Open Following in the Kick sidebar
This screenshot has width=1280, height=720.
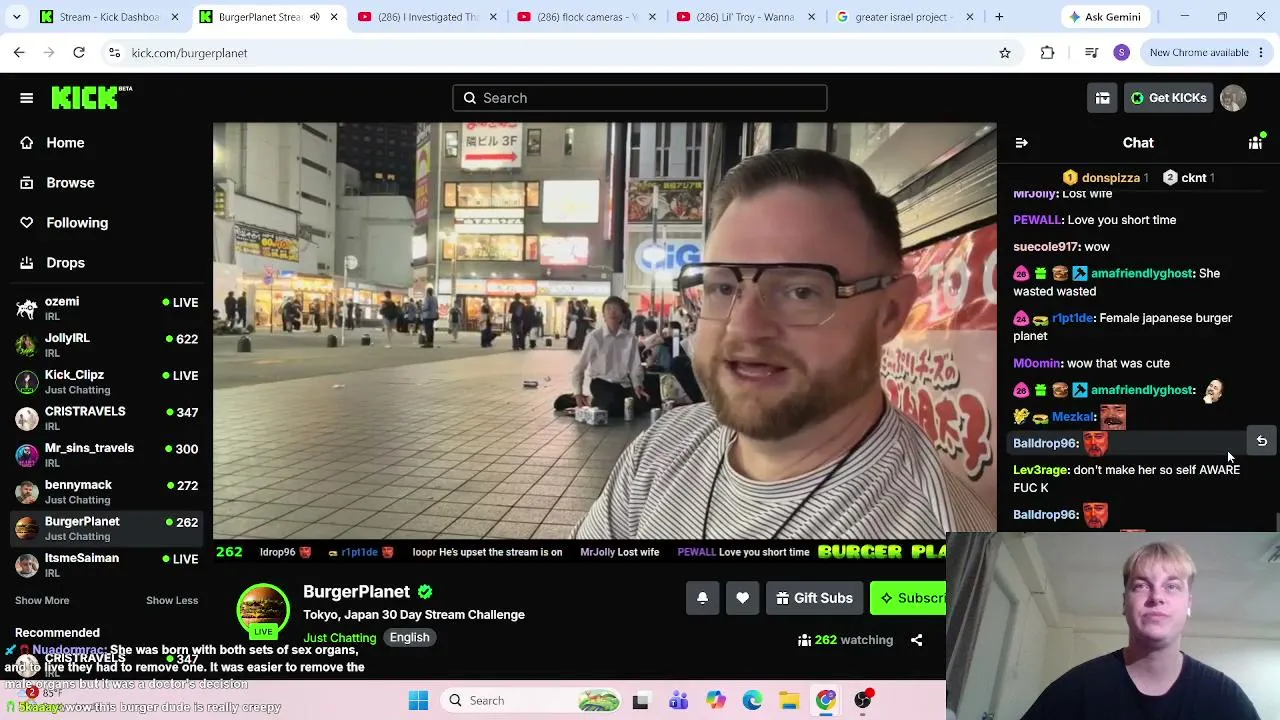[77, 223]
